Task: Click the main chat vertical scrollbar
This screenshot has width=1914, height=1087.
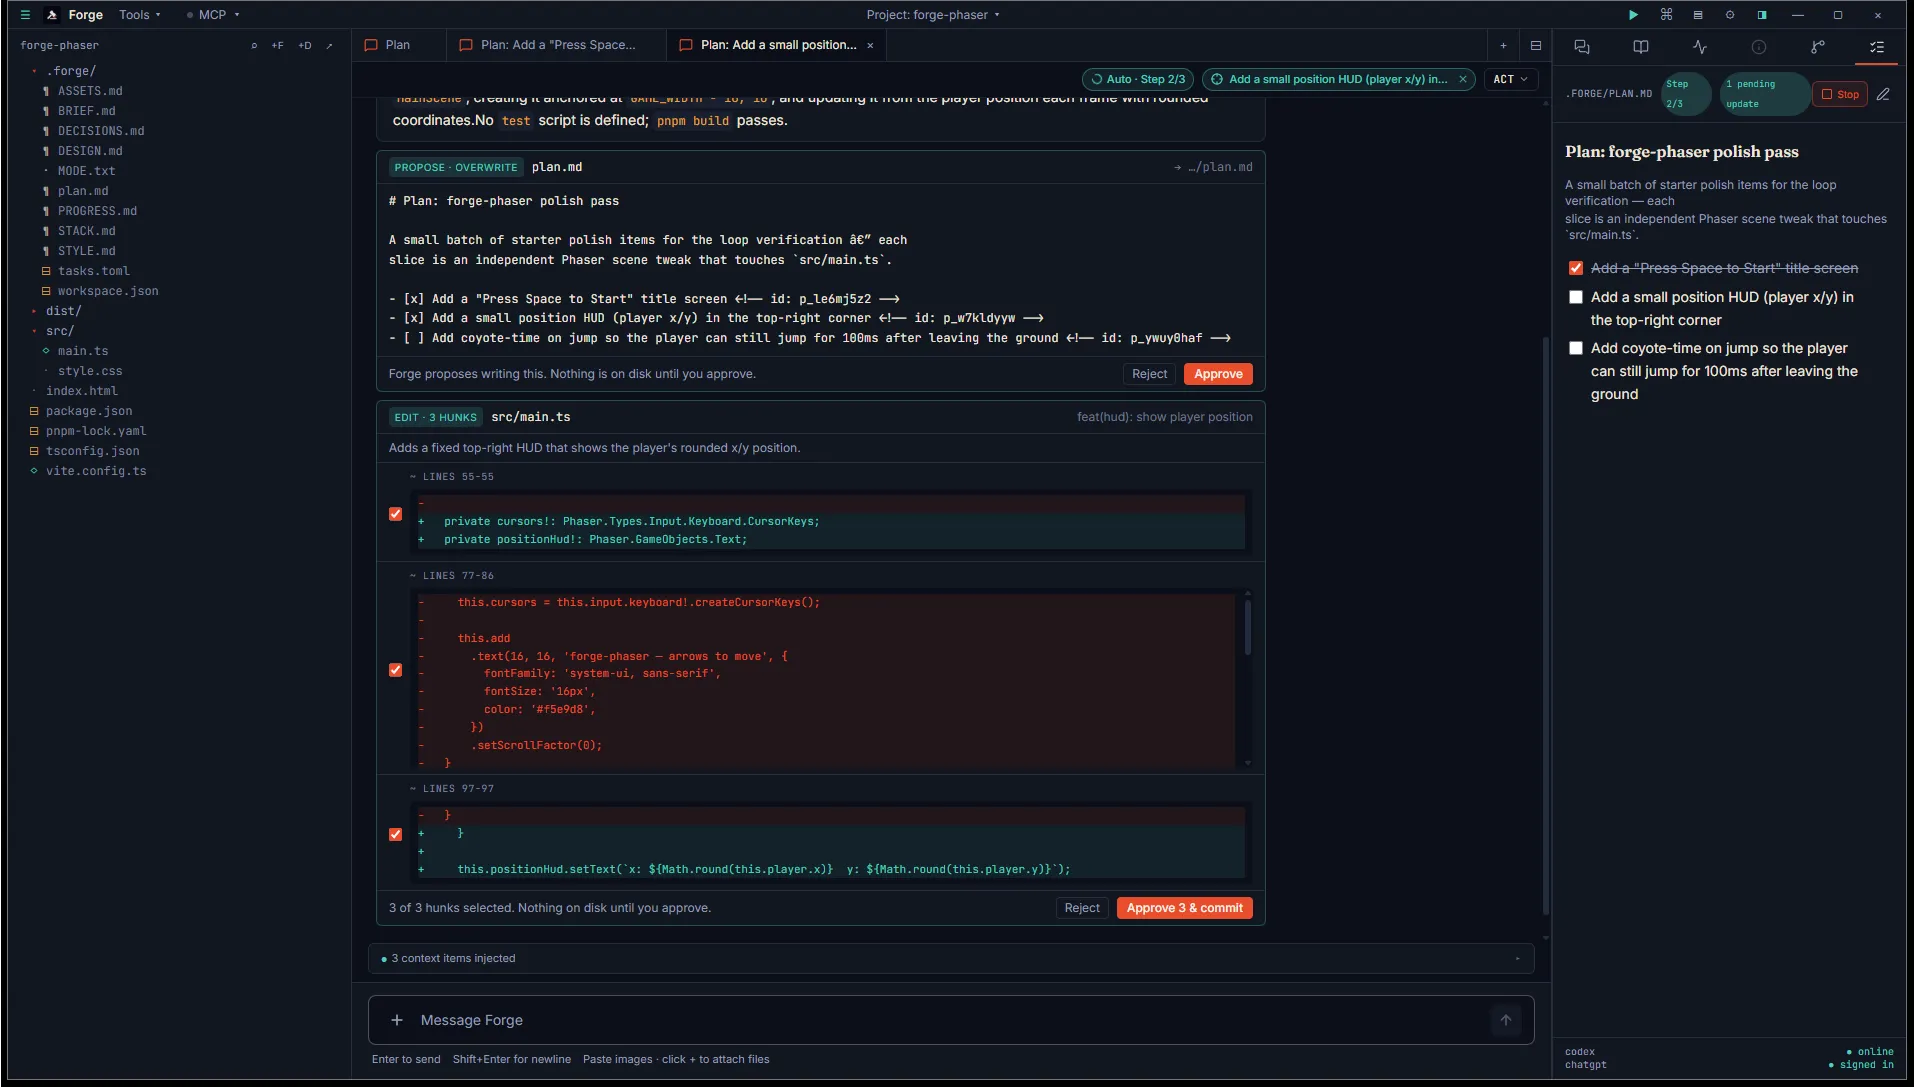Action: tap(1546, 626)
